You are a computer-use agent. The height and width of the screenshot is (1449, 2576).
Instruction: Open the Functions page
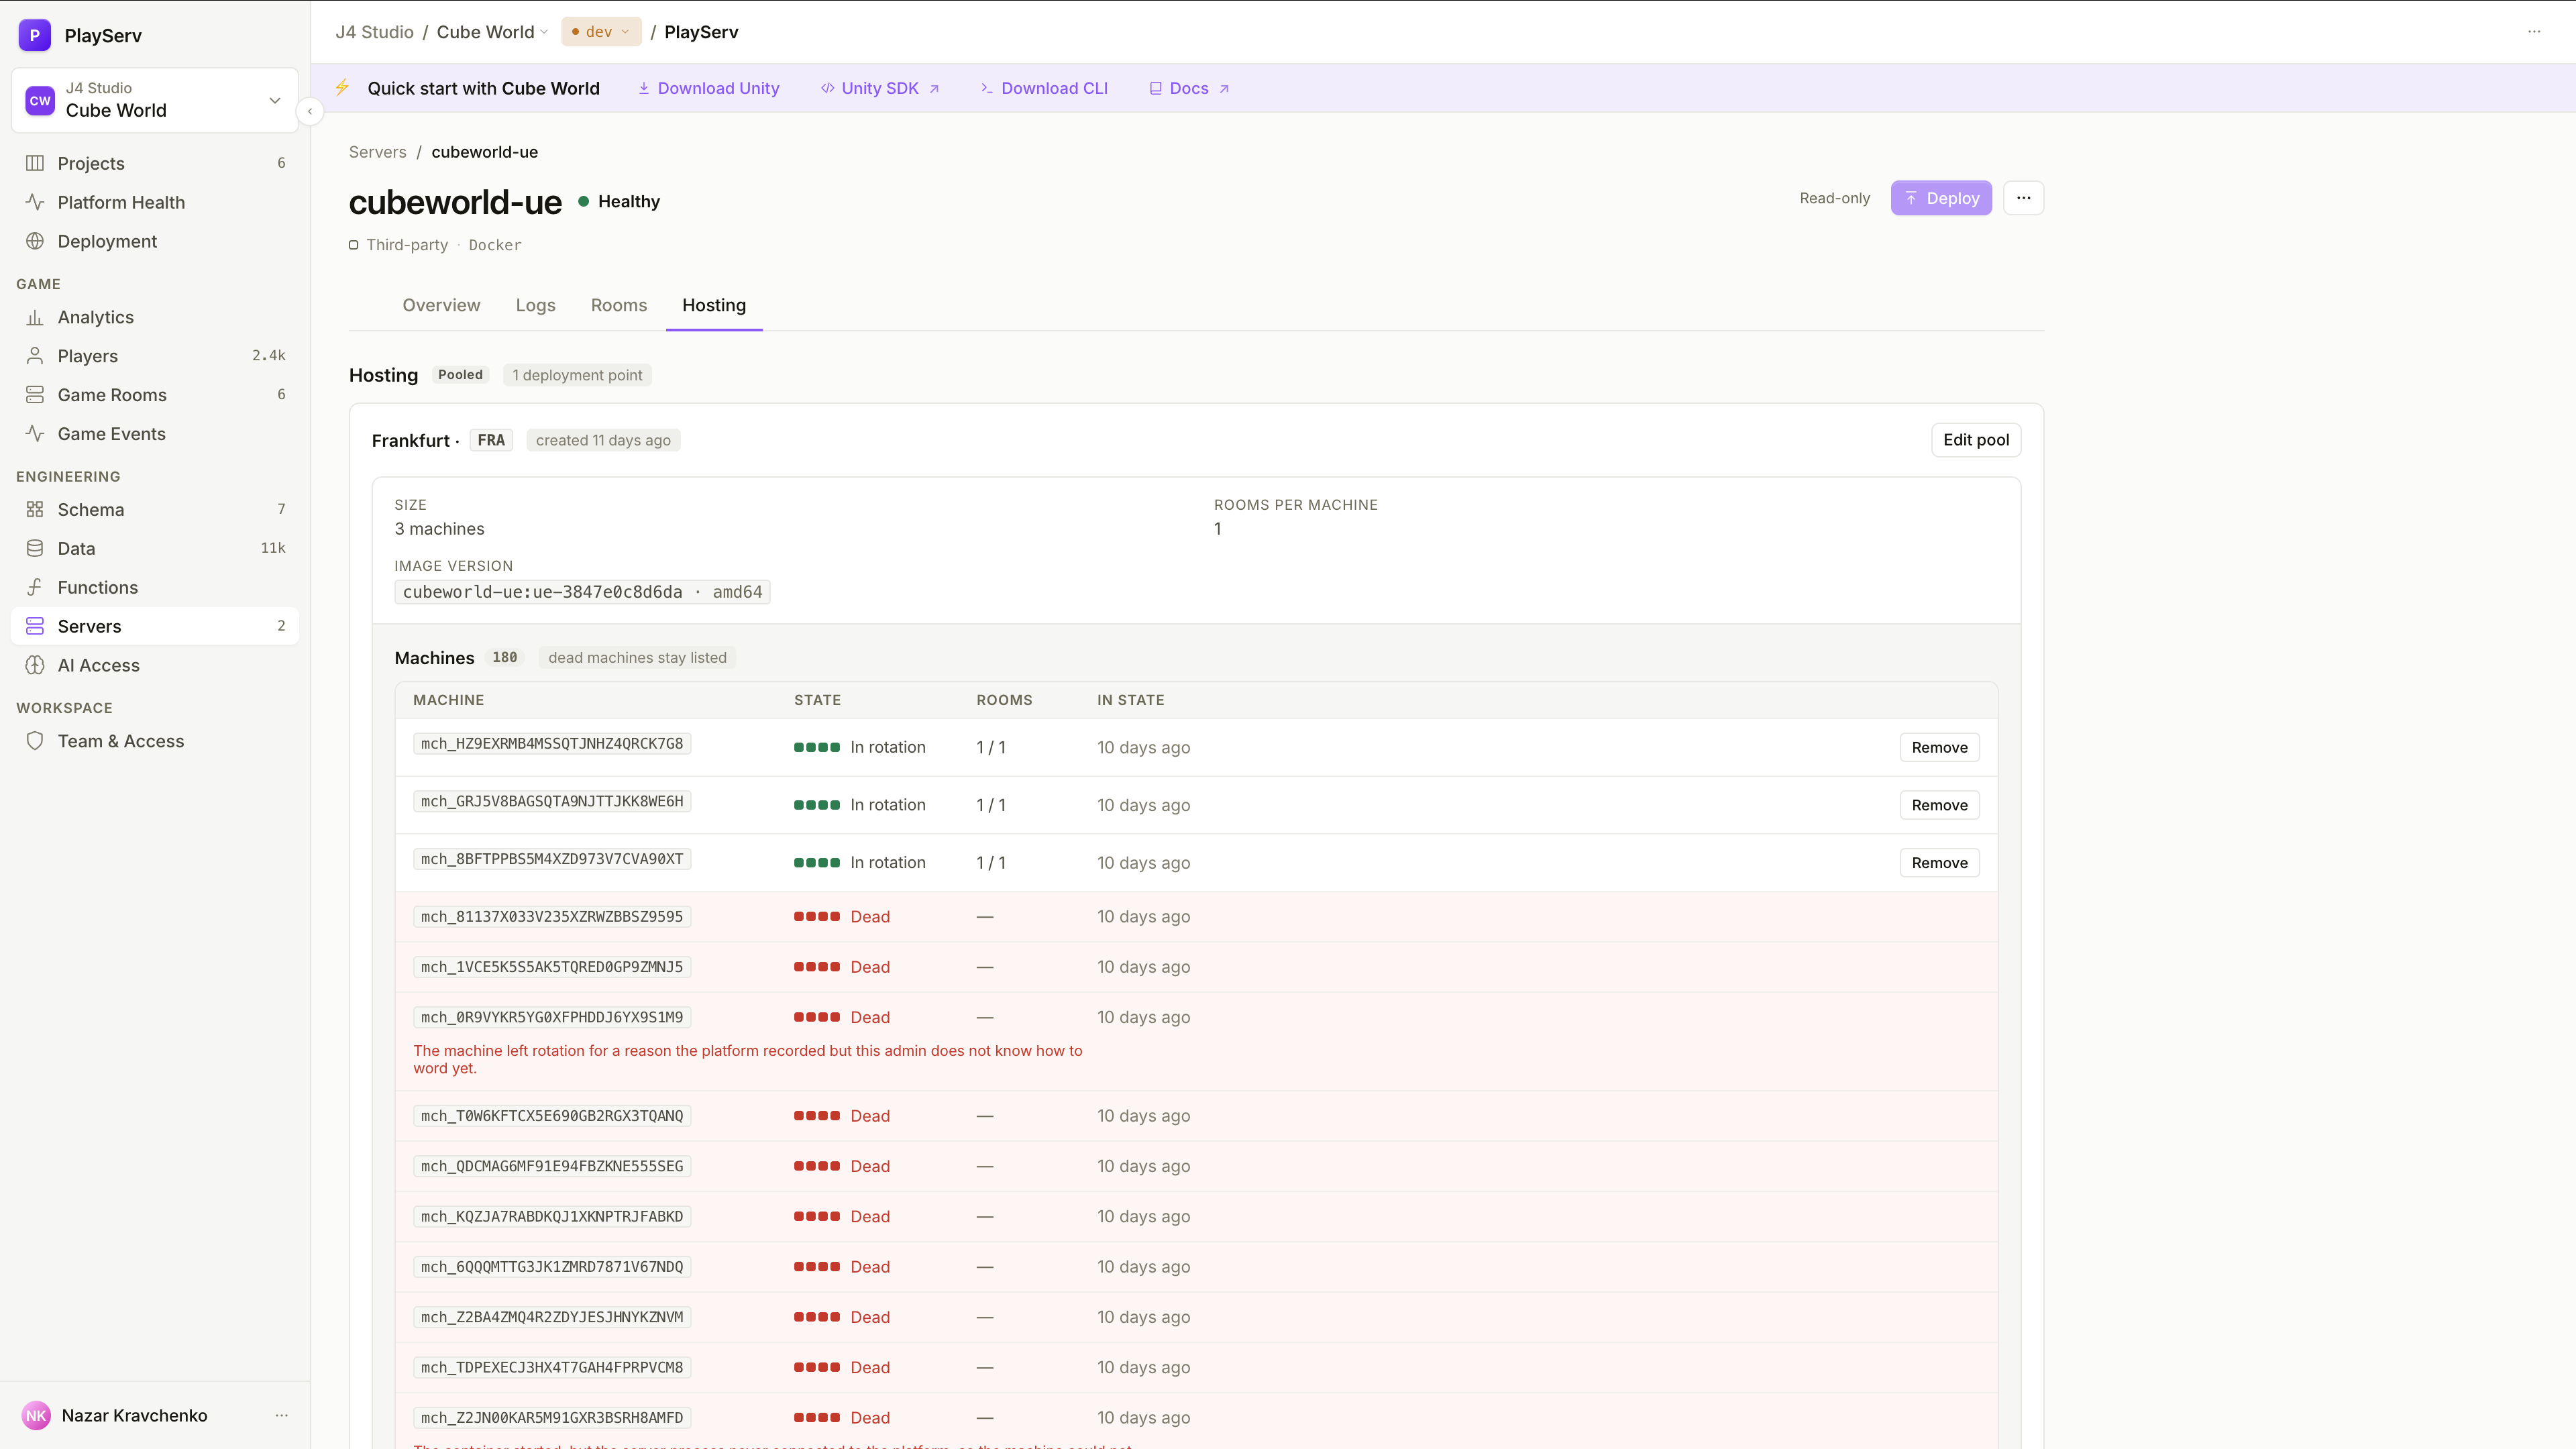(x=155, y=587)
